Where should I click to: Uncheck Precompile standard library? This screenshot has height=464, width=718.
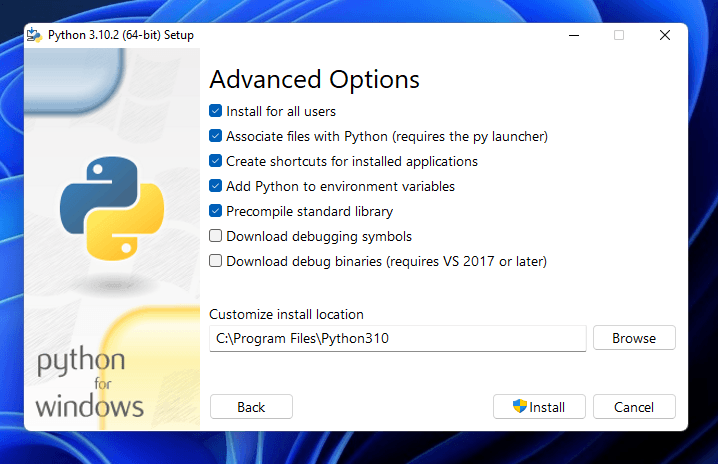tap(216, 211)
